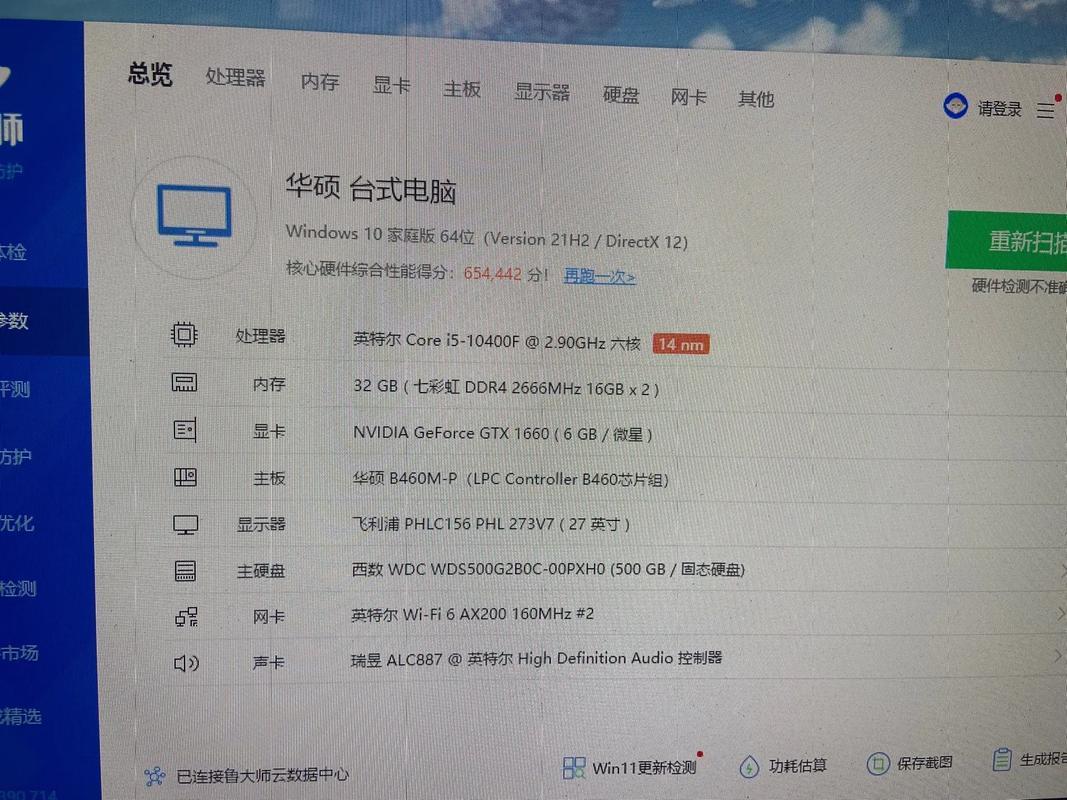Select the 32 GB memory details text
Screen dimensions: 1067x800
point(506,388)
